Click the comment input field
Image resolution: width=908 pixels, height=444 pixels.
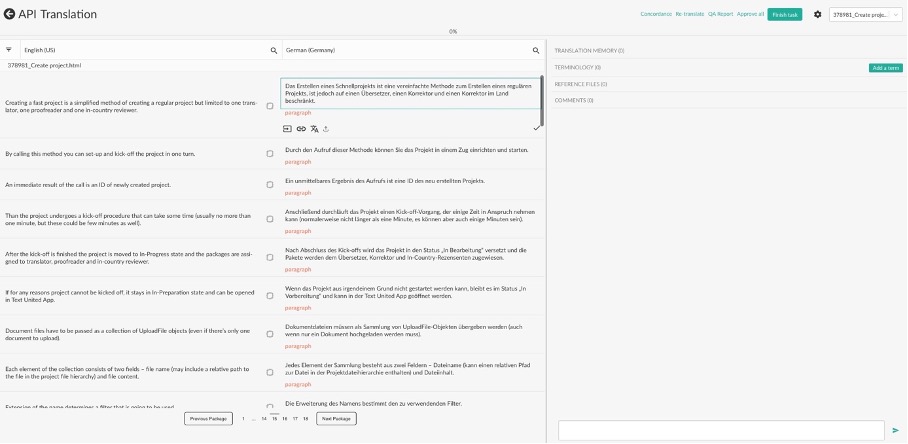click(721, 430)
